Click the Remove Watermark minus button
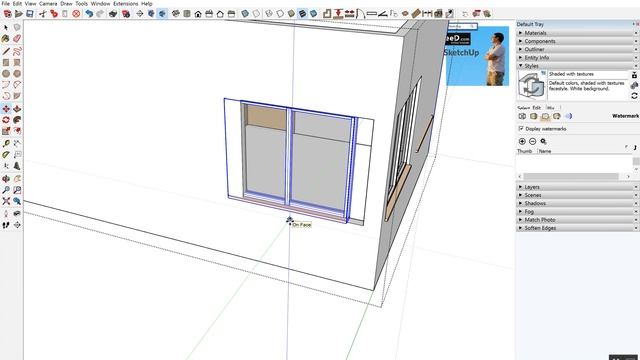 point(533,141)
